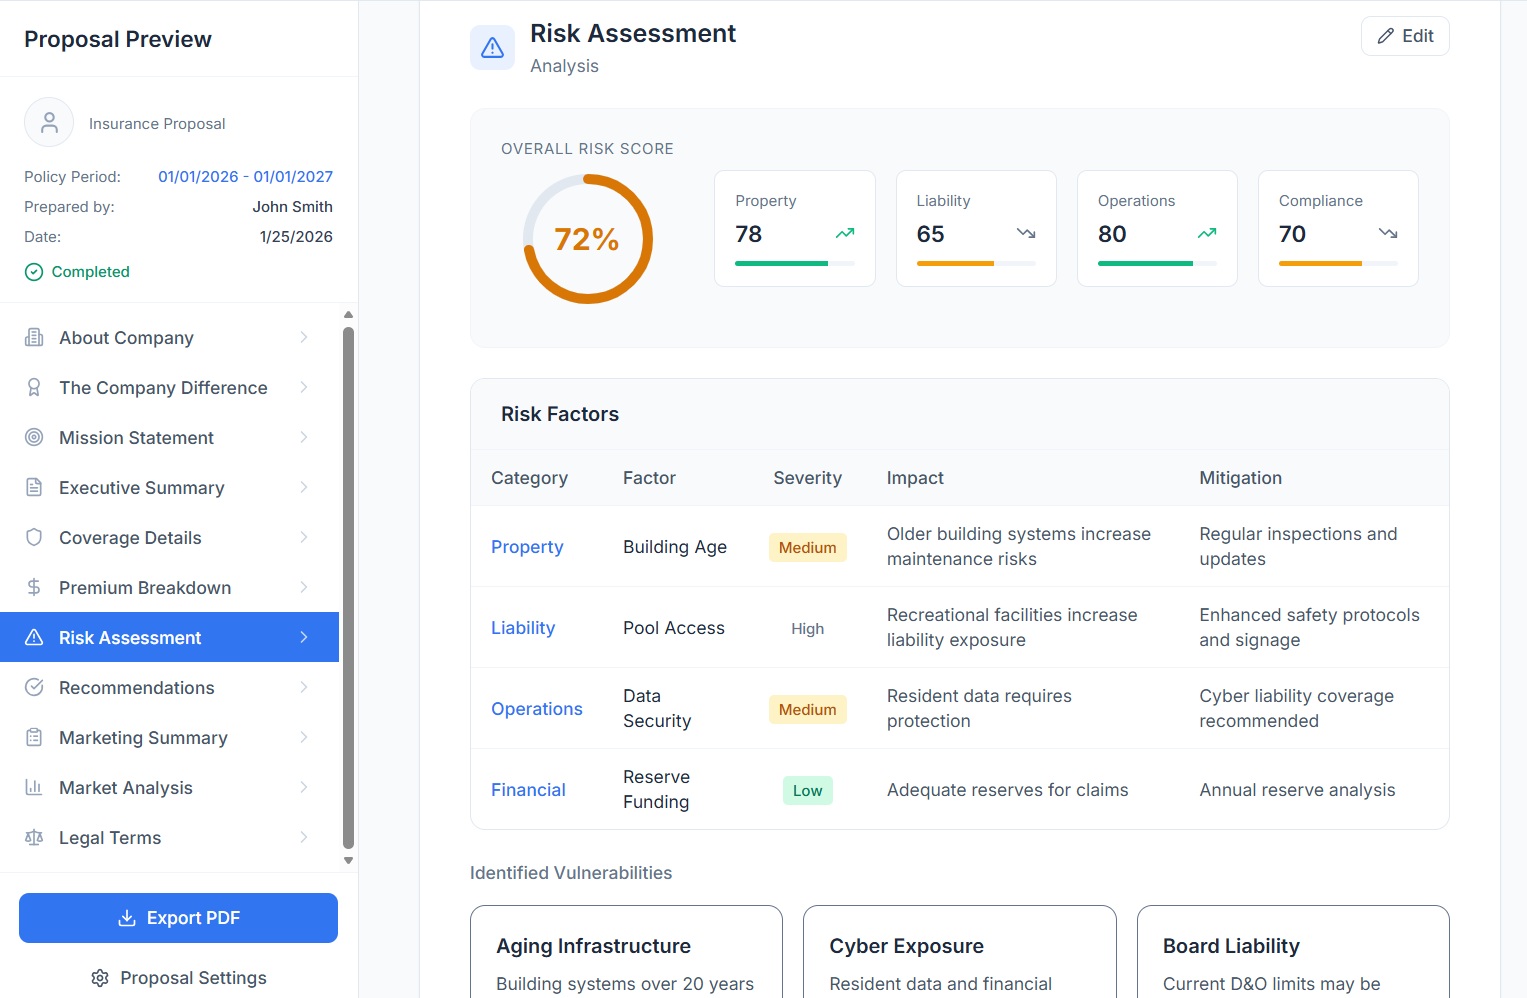Viewport: 1527px width, 998px height.
Task: Expand Executive Summary chevron
Action: point(304,487)
